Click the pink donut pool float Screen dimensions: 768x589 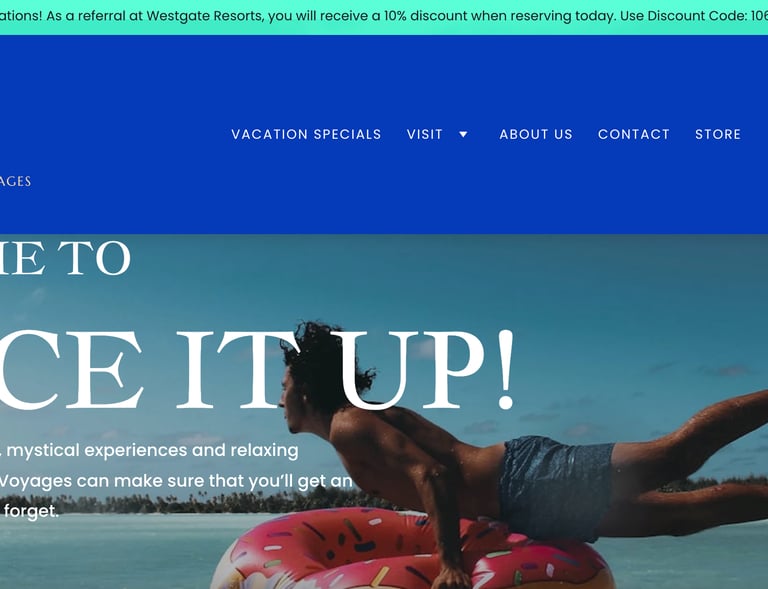click(411, 551)
